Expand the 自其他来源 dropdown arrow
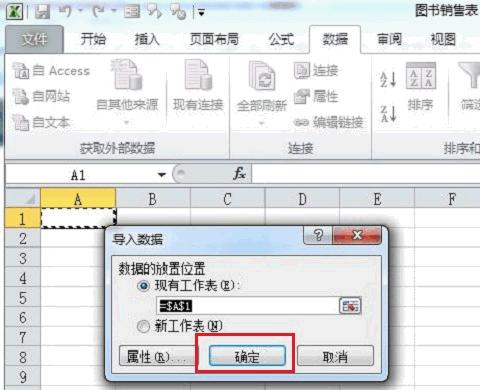Screen dimensions: 480x390 coord(126,122)
